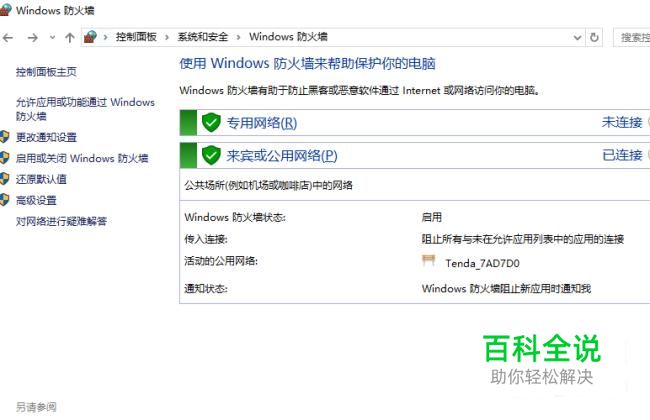The width and height of the screenshot is (650, 420).
Task: Click the 已连接 status text
Action: [622, 155]
